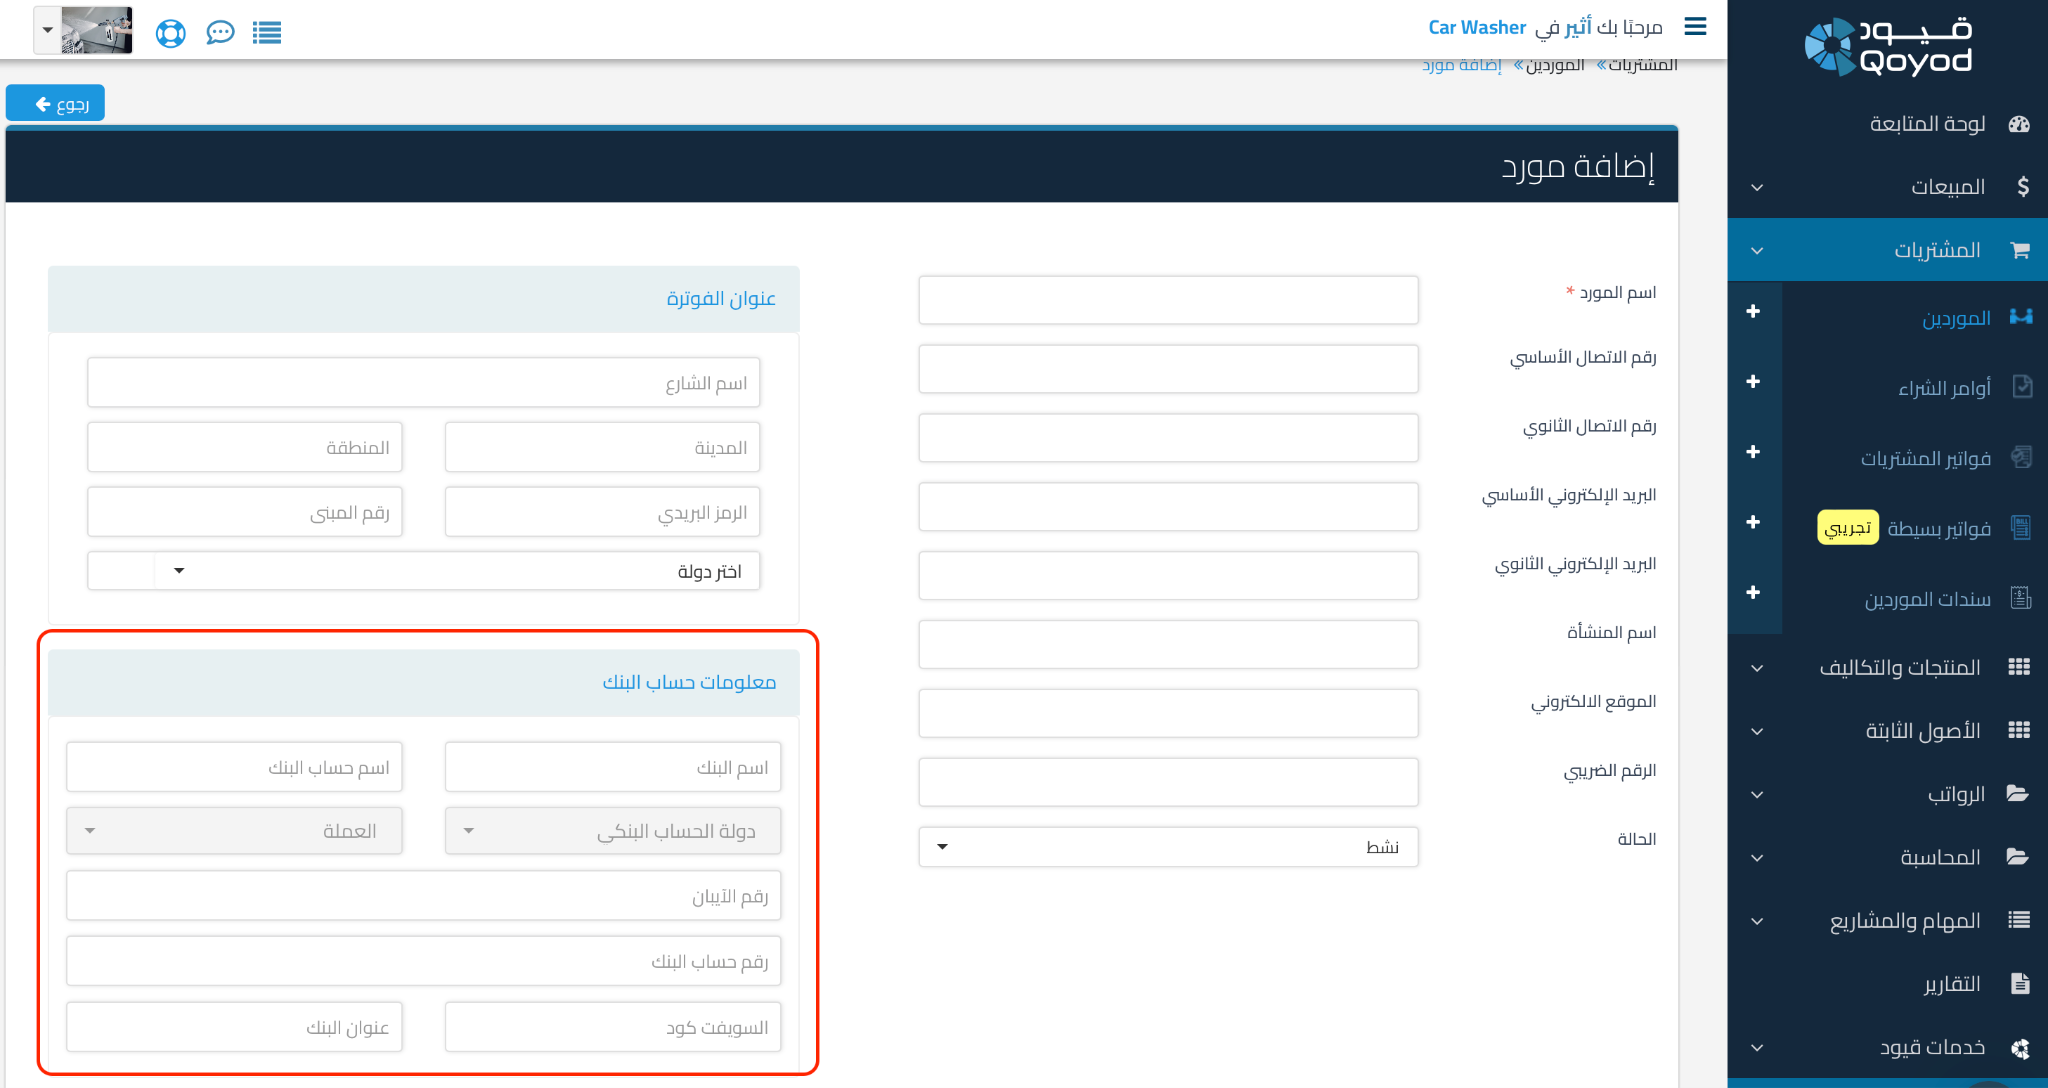Click the support help icon in top bar
This screenshot has width=2048, height=1088.
[170, 32]
